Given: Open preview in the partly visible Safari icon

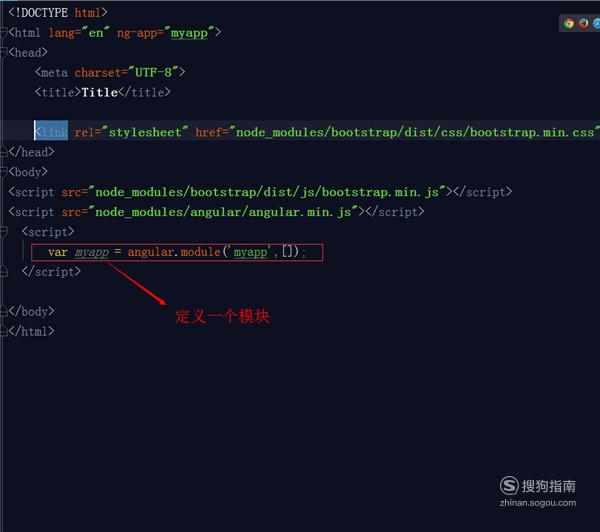Looking at the screenshot, I should click(x=597, y=23).
